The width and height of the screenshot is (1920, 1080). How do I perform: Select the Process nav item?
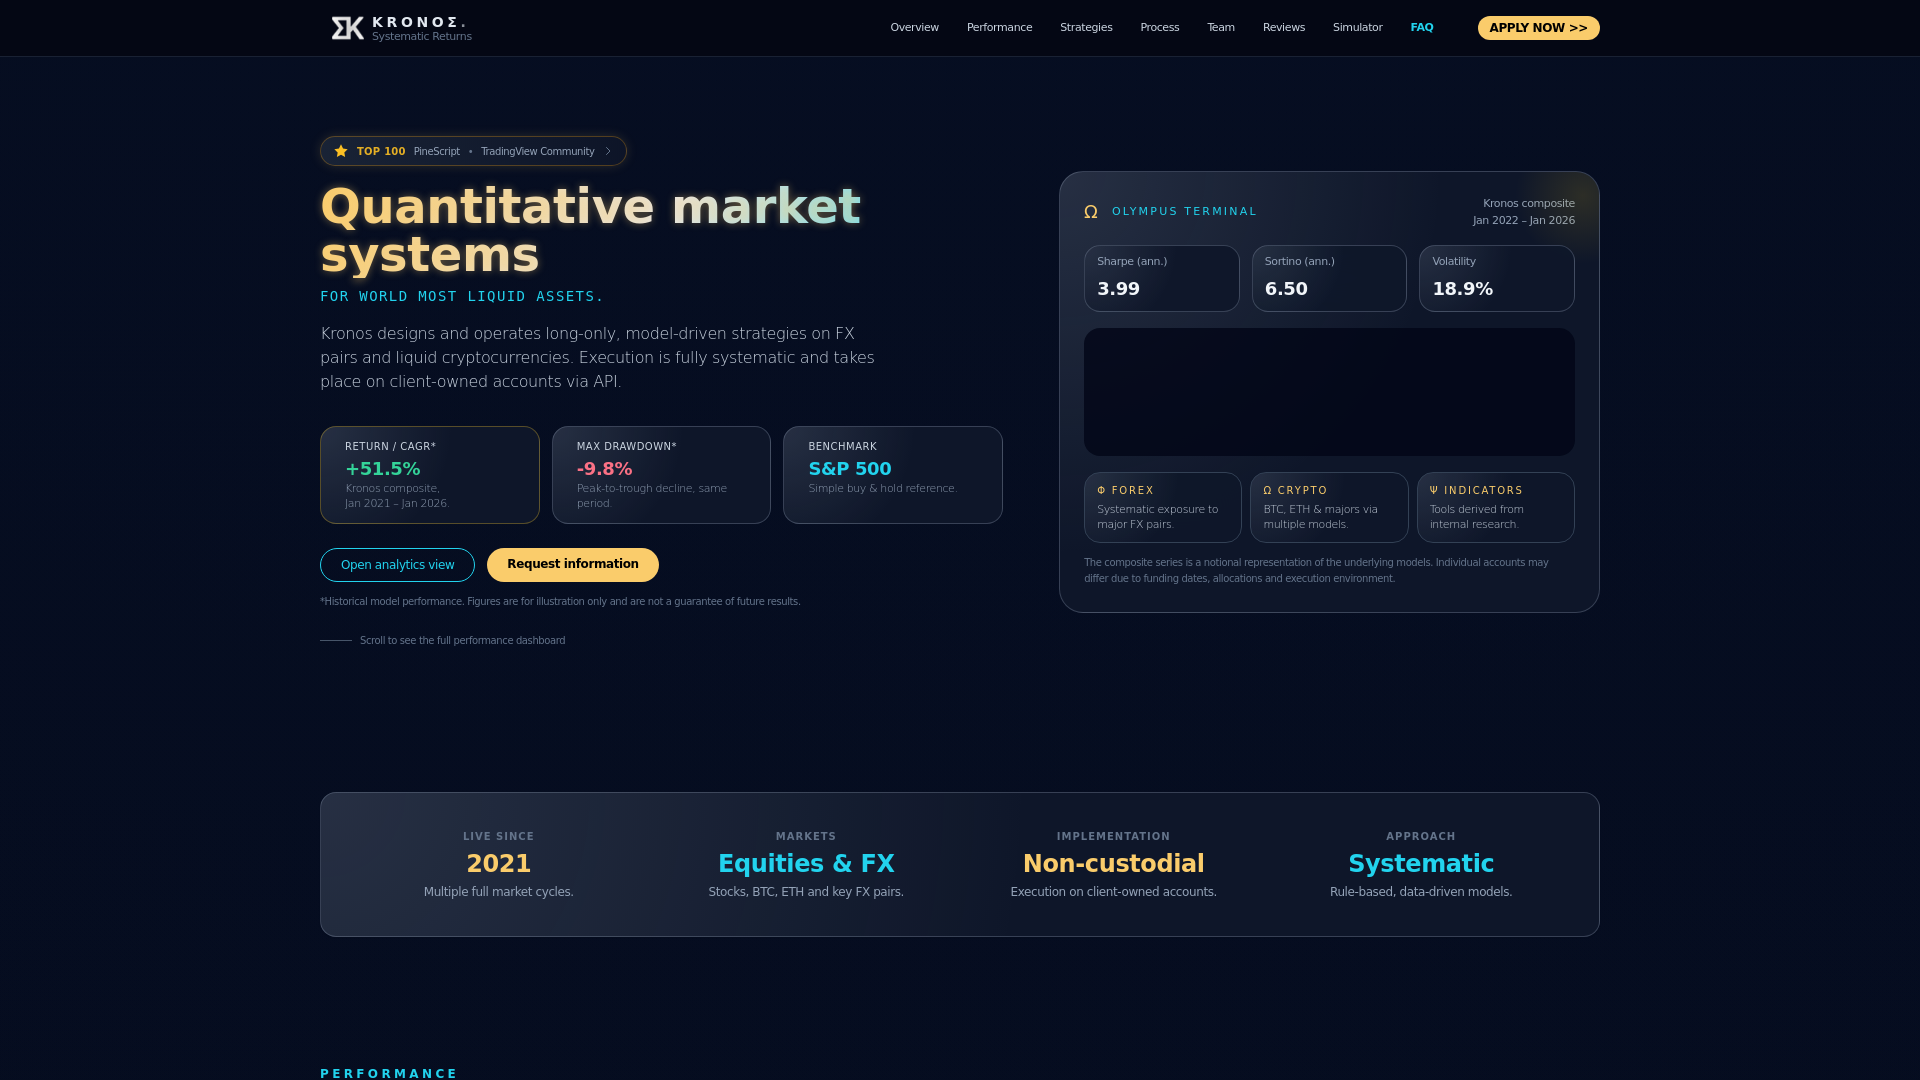[x=1159, y=28]
